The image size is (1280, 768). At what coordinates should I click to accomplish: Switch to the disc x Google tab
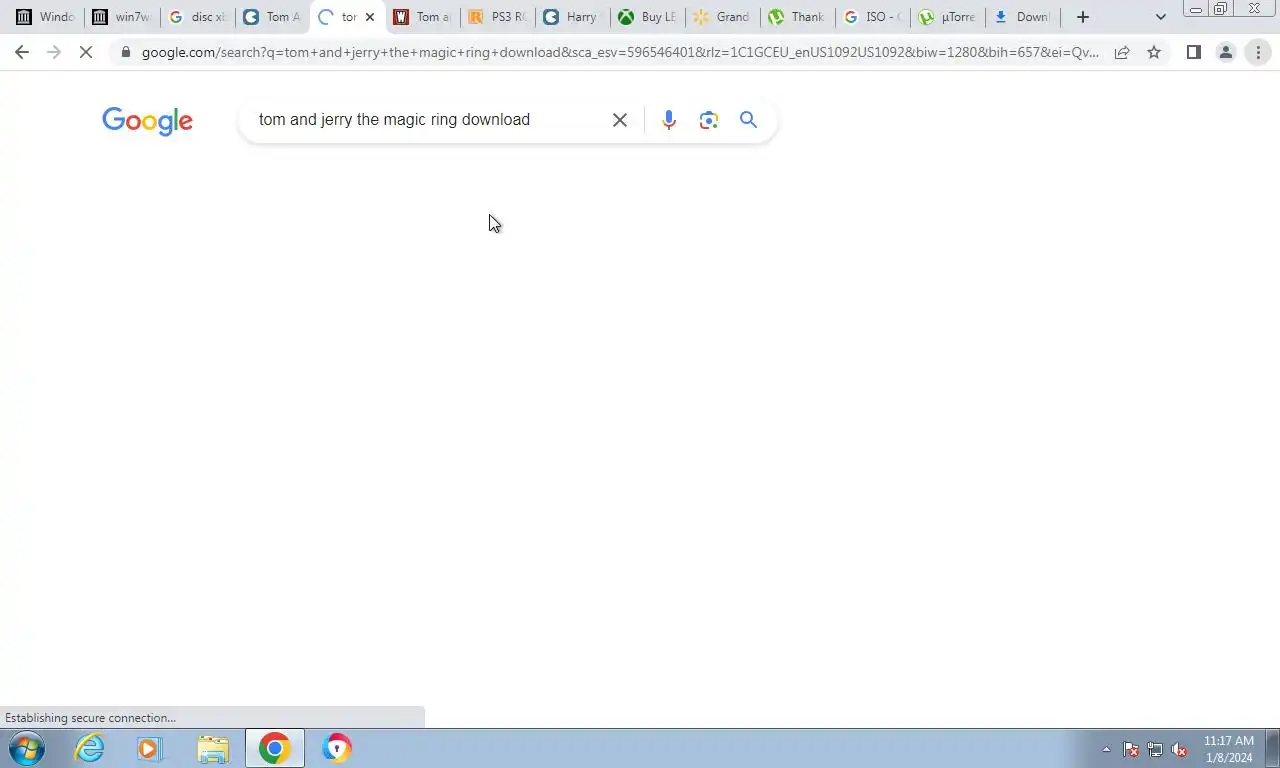tap(197, 17)
